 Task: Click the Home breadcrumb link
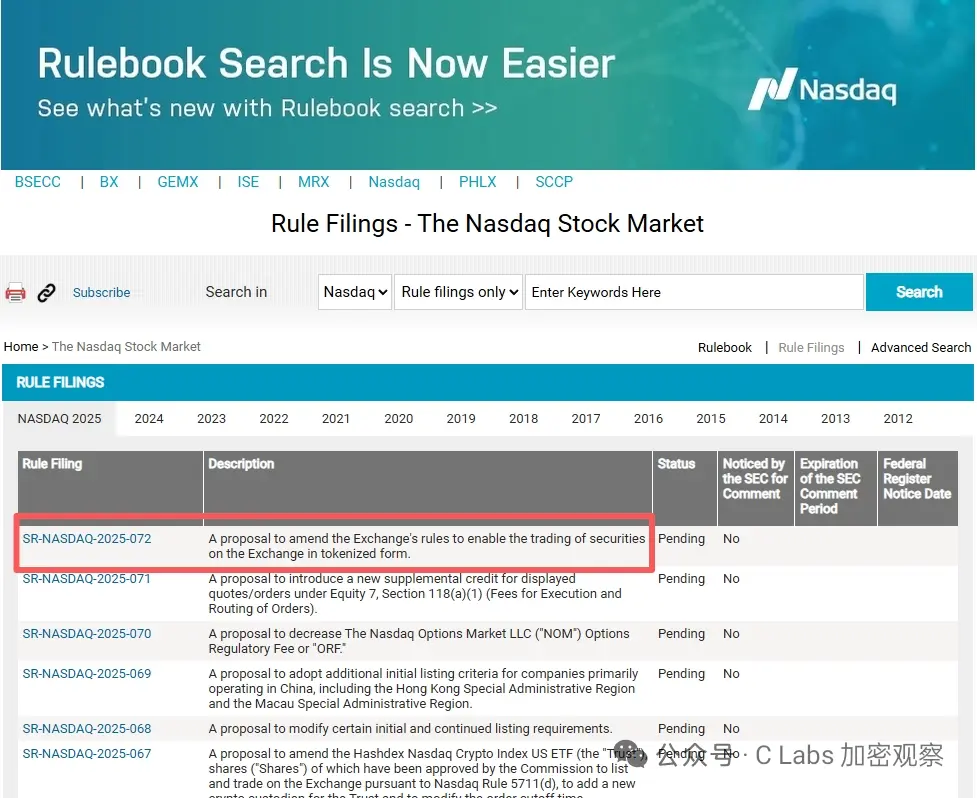[x=21, y=346]
